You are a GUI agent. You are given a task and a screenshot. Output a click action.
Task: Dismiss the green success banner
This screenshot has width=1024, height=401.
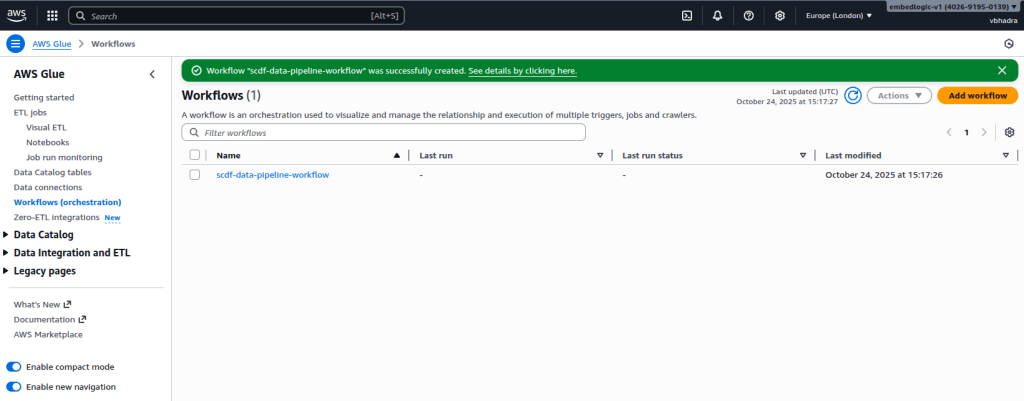click(x=1002, y=70)
